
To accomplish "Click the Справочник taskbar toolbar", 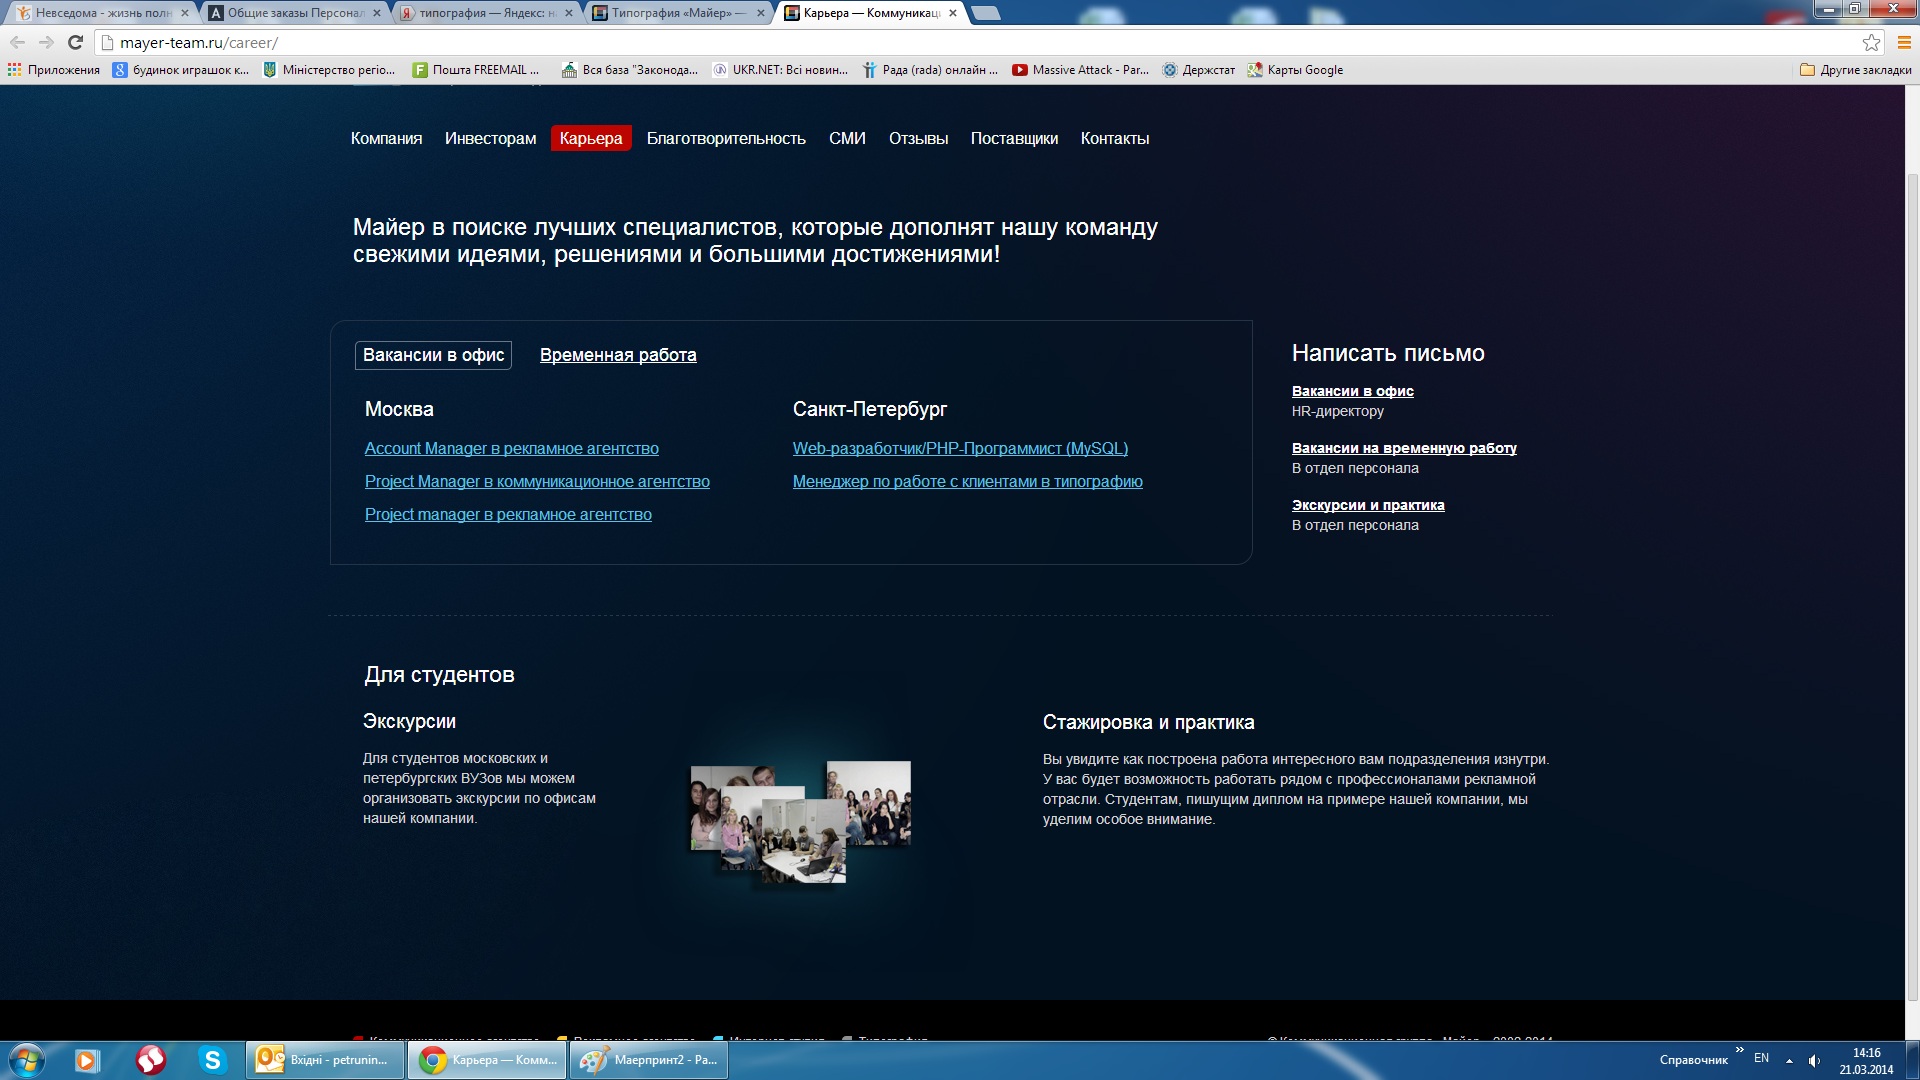I will [x=1693, y=1060].
